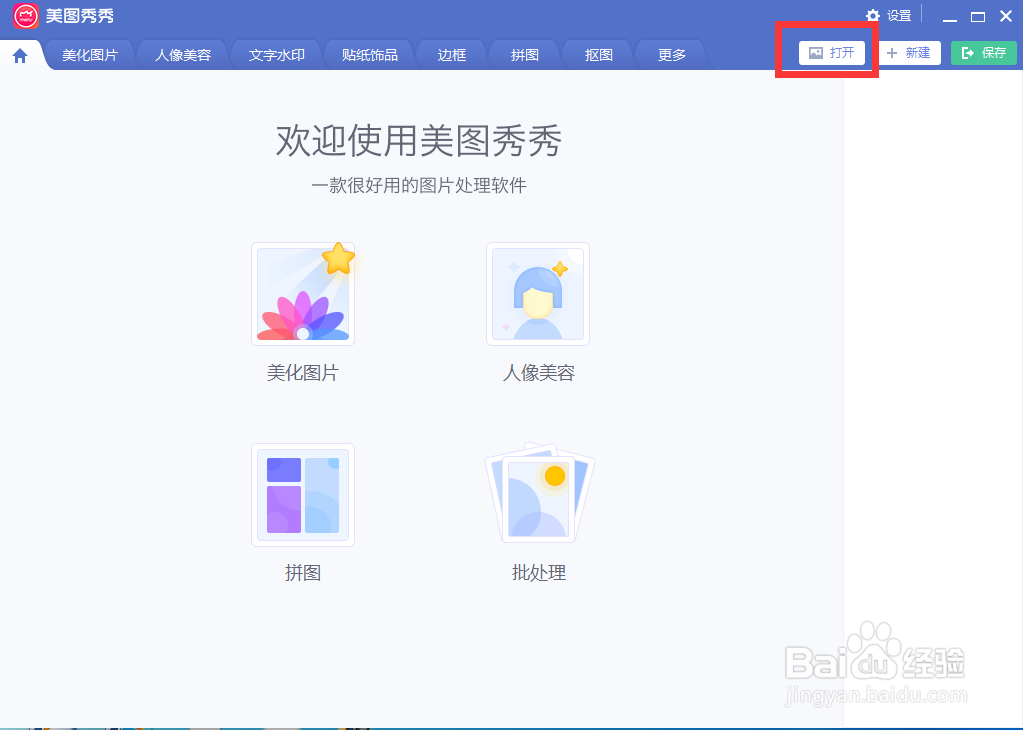Click the plus icon on the 新建 button
1023x730 pixels.
click(893, 52)
